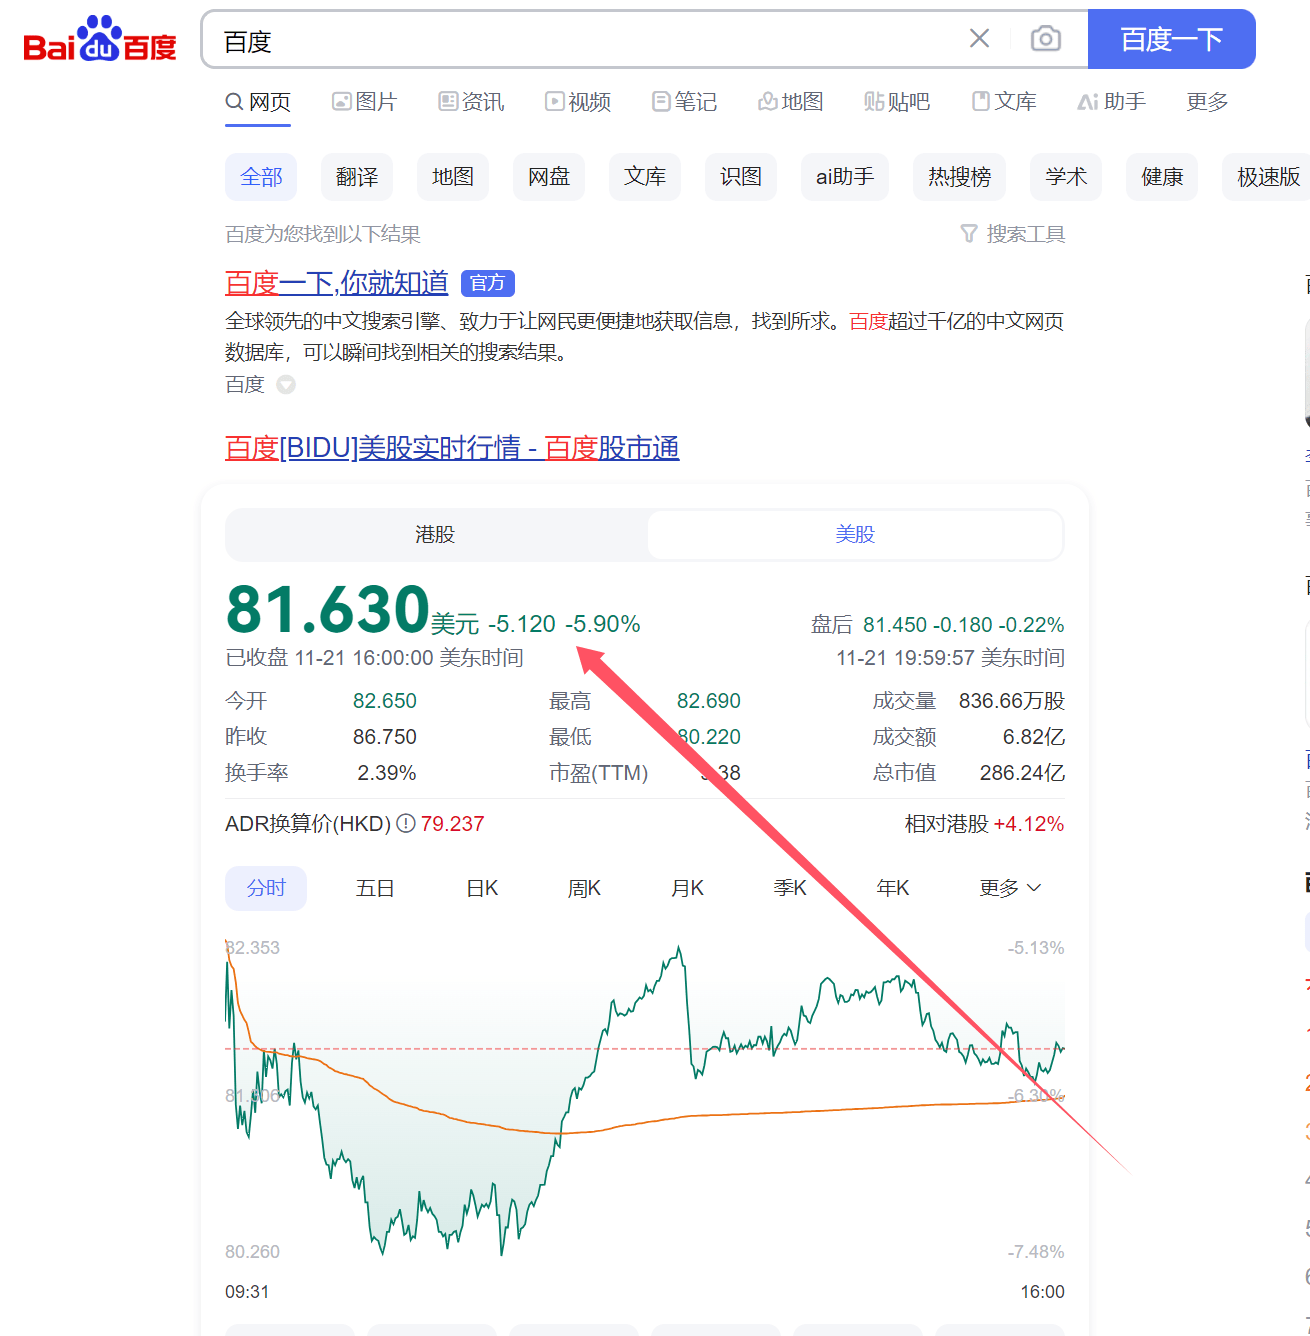Click the 81.630 stock price
The image size is (1310, 1336).
click(328, 609)
